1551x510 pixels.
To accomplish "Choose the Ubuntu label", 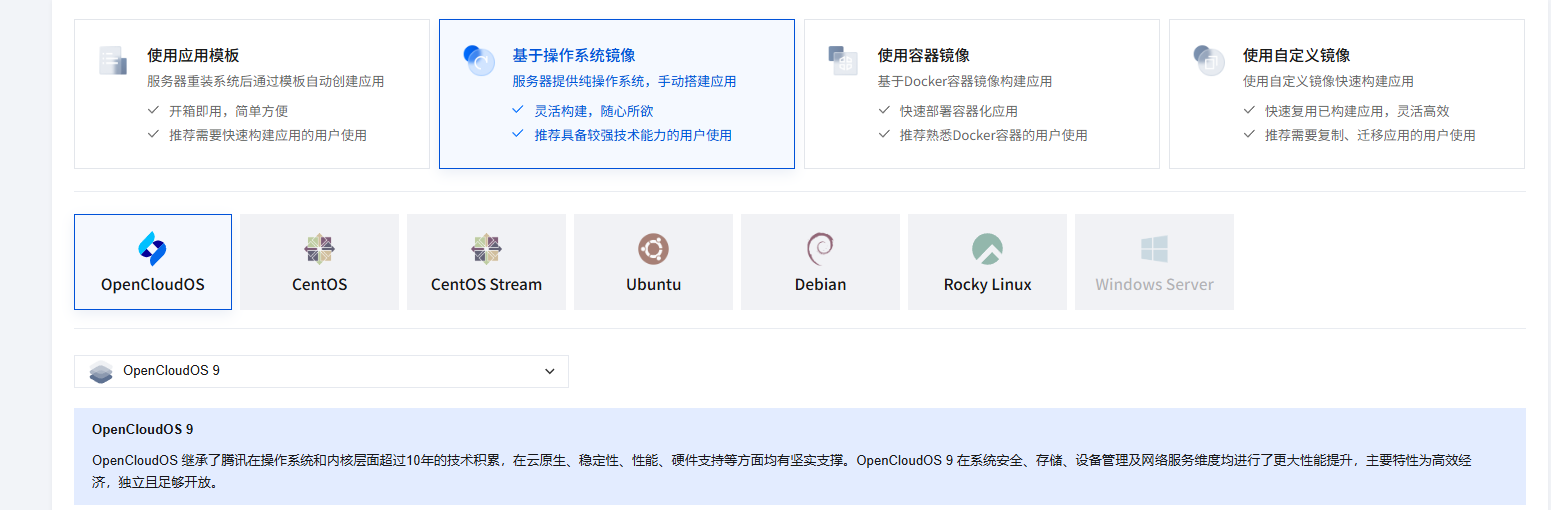I will (x=653, y=284).
